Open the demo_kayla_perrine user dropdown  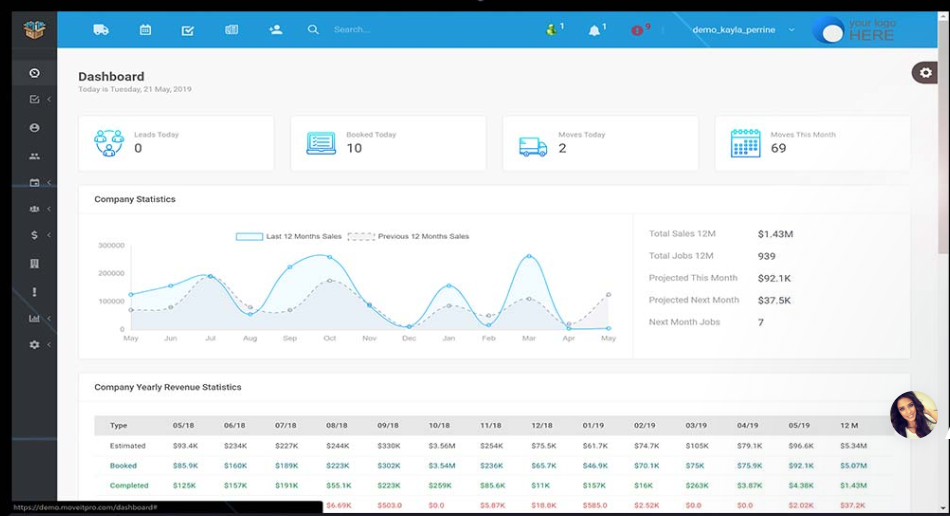pos(742,30)
